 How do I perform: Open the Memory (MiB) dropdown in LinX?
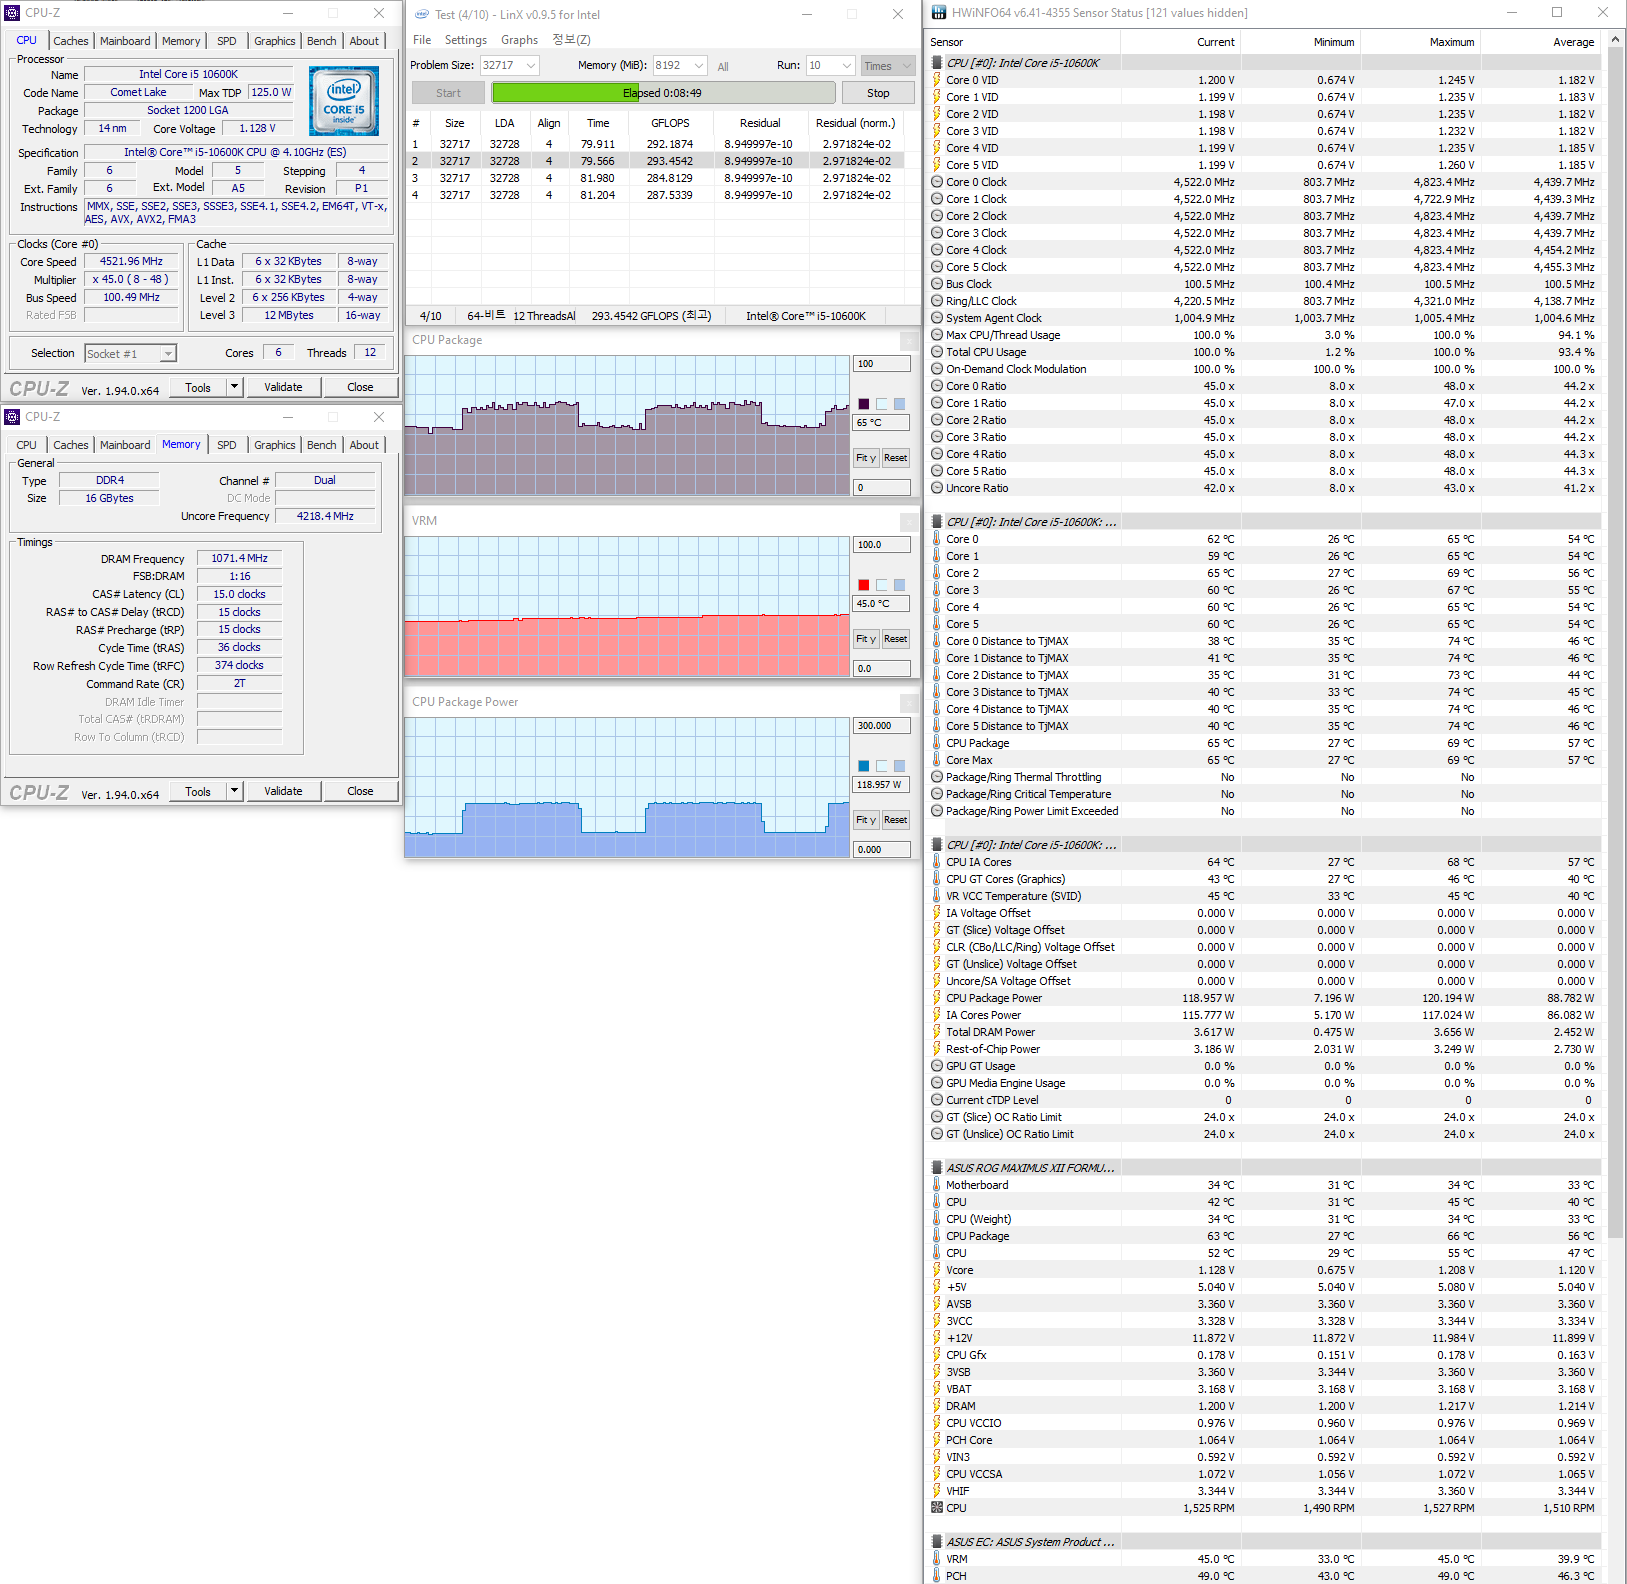(698, 66)
